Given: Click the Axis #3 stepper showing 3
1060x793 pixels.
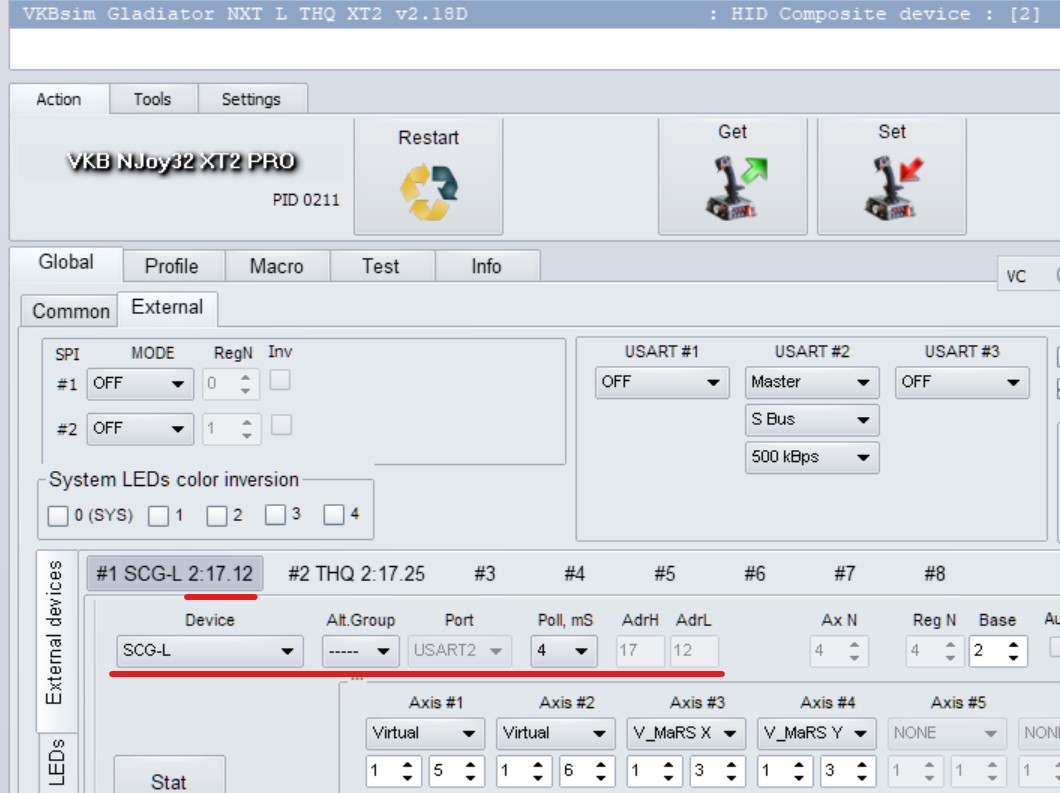Looking at the screenshot, I should coord(717,771).
